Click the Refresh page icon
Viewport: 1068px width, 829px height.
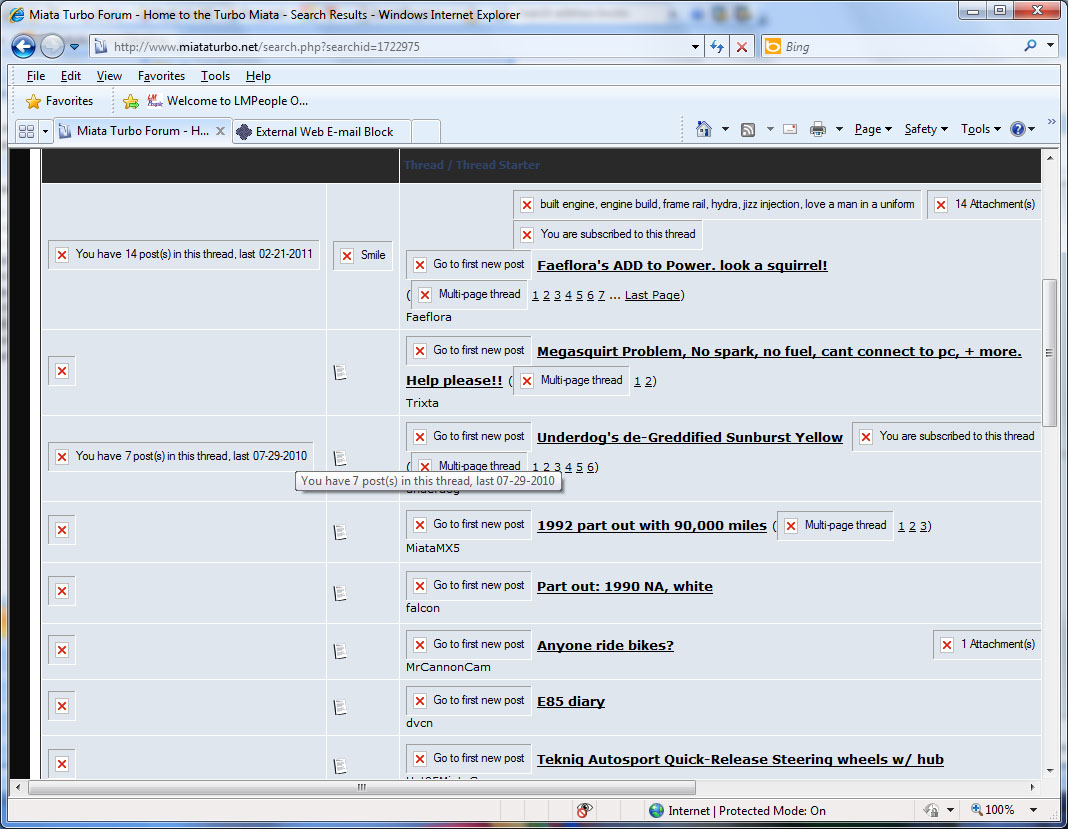tap(717, 47)
